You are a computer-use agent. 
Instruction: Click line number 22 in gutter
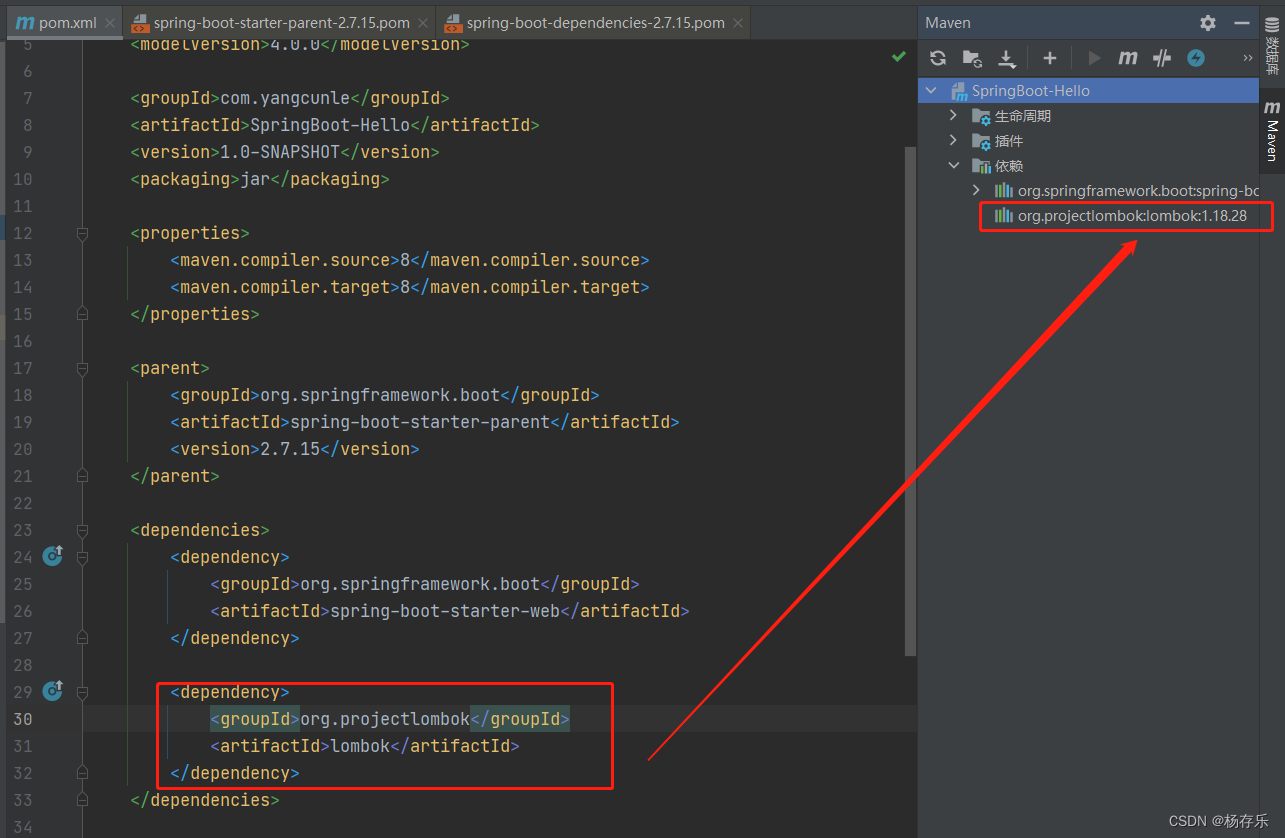[x=22, y=503]
